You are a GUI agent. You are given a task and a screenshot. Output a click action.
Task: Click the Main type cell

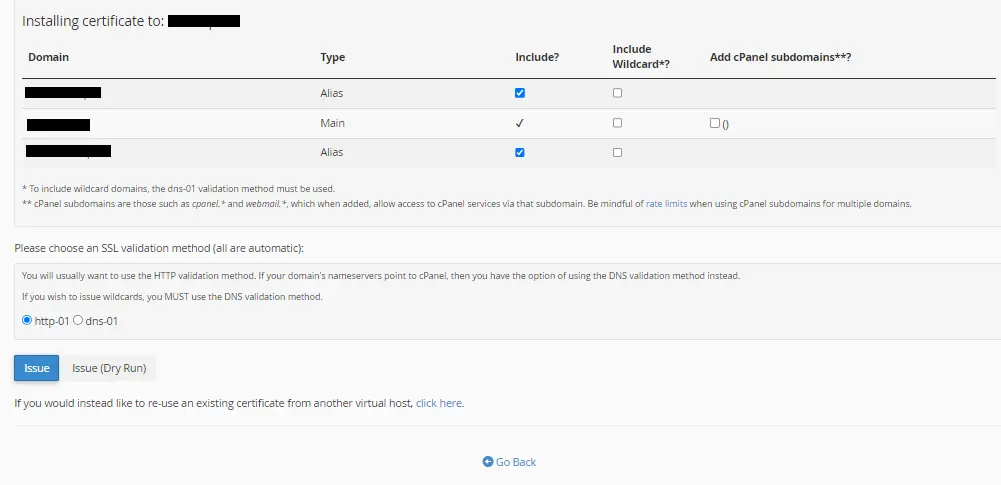tap(333, 123)
